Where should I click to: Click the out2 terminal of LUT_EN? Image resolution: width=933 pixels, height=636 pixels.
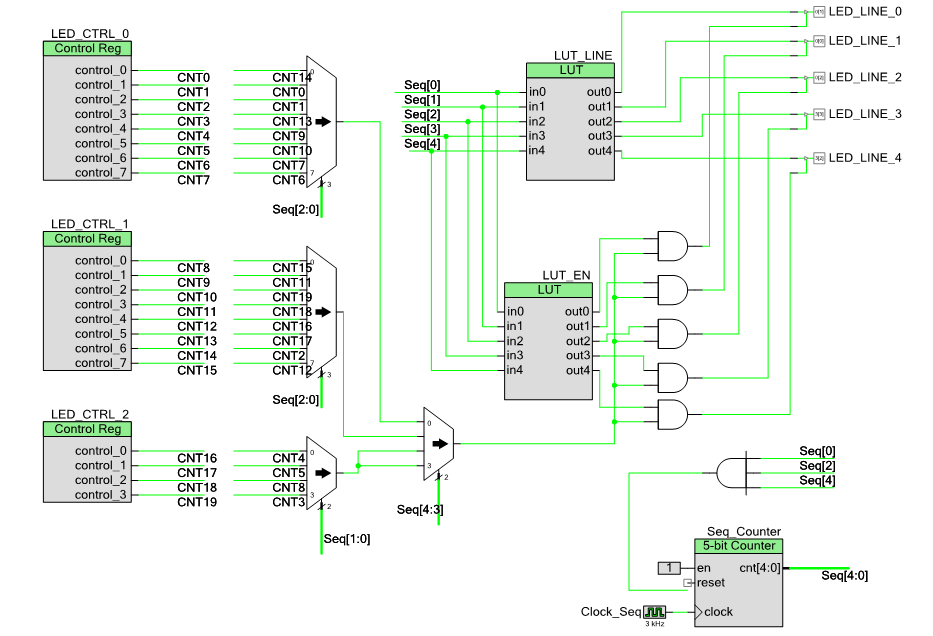point(578,342)
